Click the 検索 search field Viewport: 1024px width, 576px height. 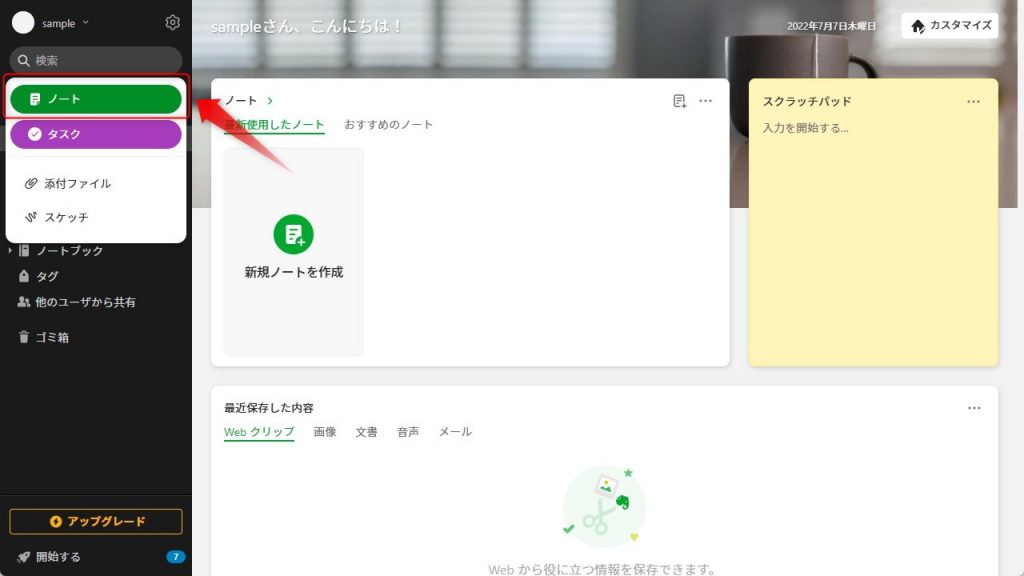pyautogui.click(x=95, y=60)
